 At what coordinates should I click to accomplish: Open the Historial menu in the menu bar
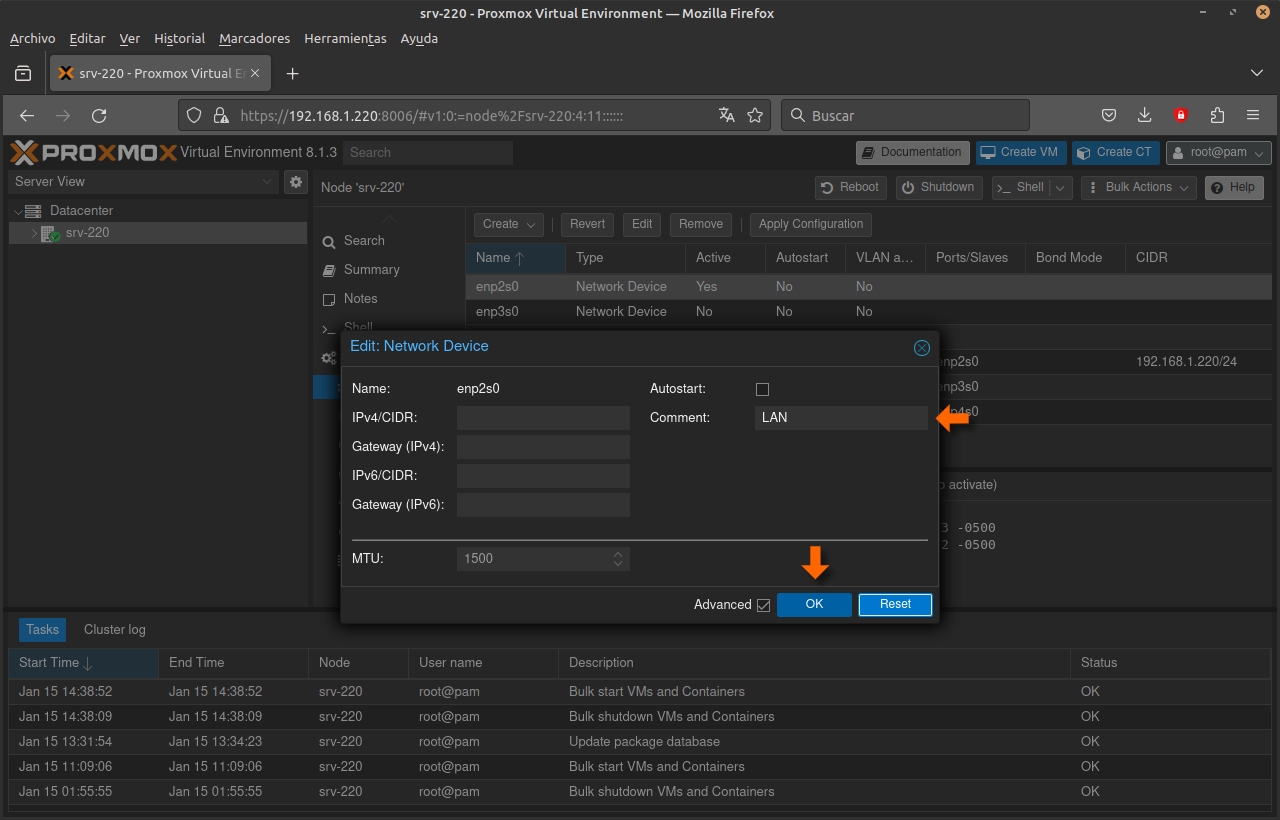pyautogui.click(x=179, y=39)
